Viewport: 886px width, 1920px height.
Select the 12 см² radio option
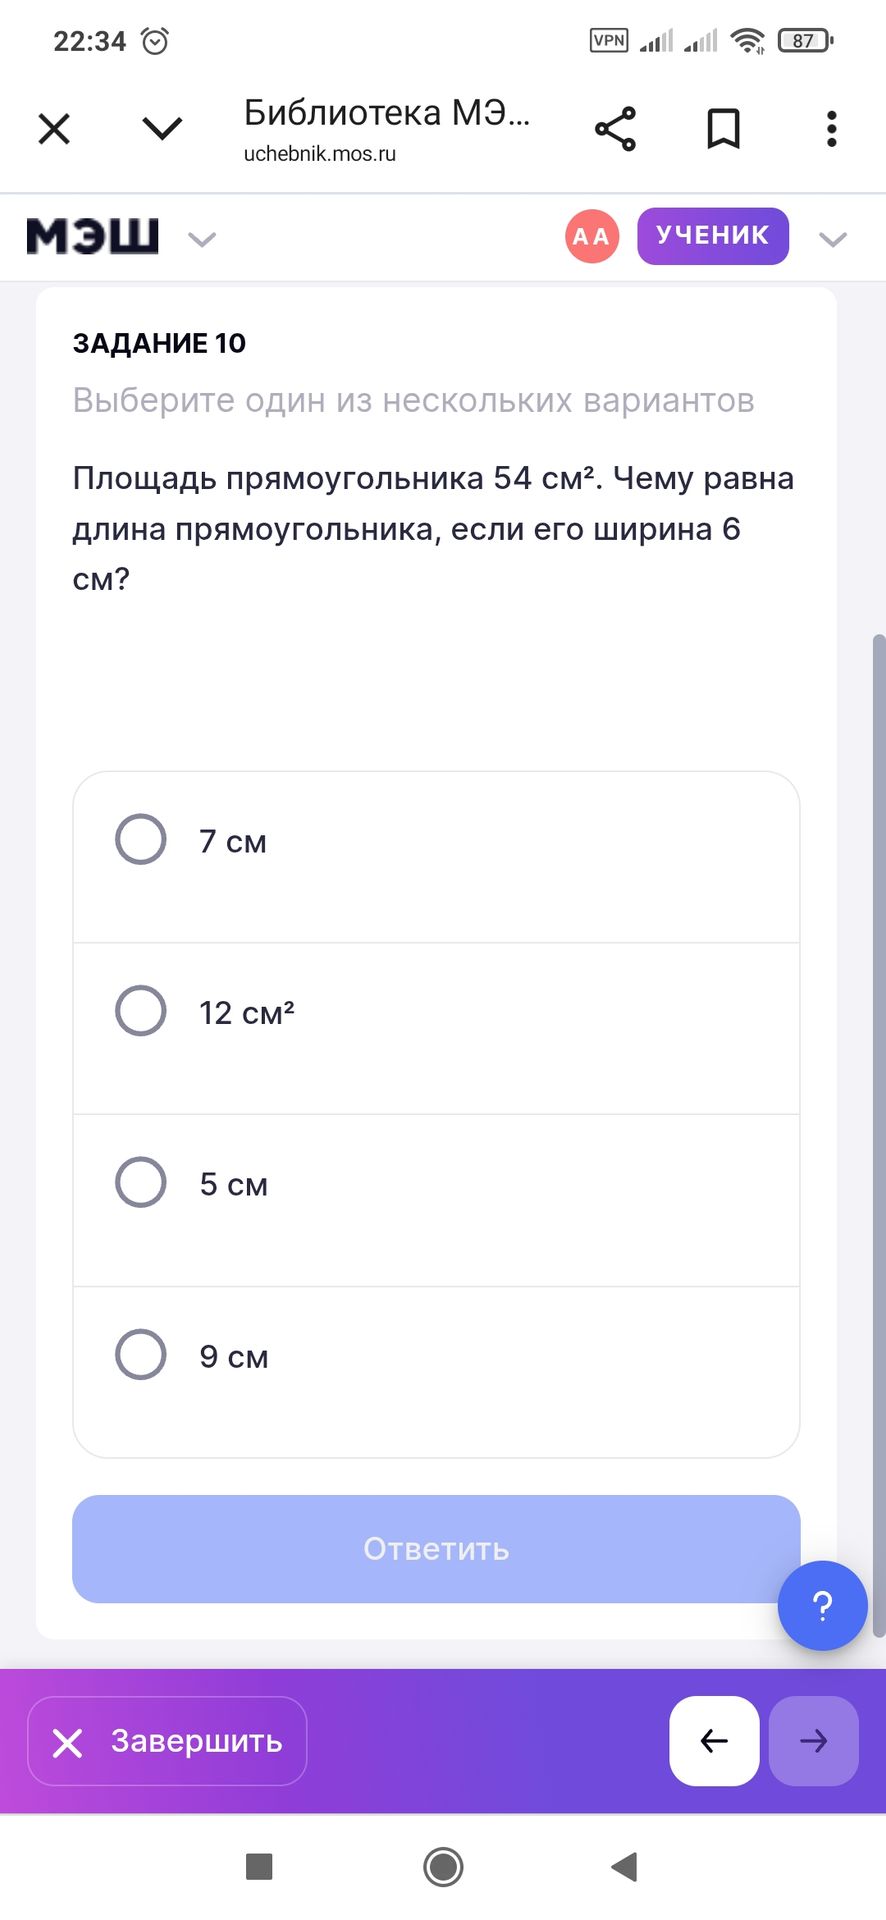141,1011
